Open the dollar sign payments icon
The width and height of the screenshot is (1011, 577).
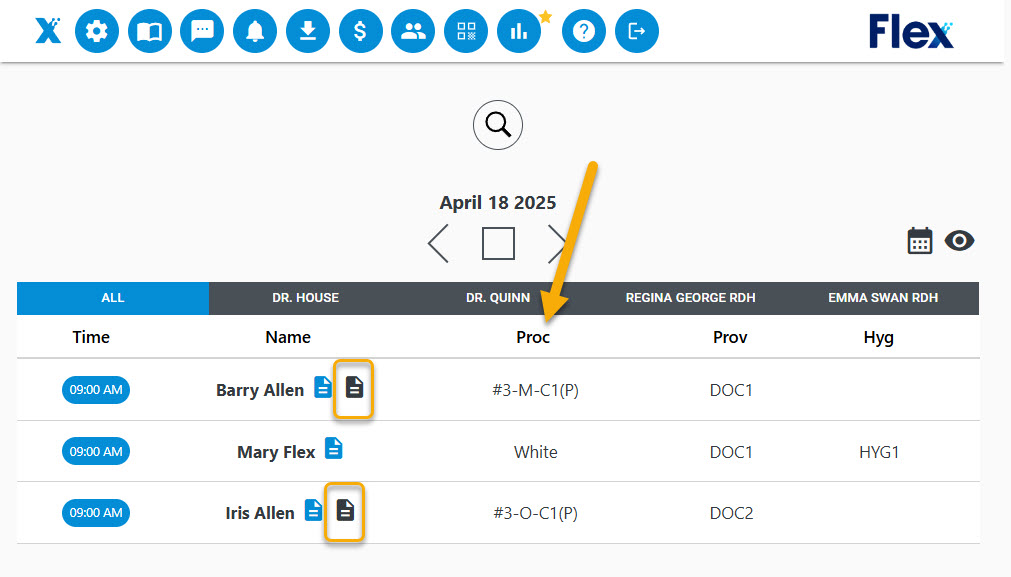(x=360, y=31)
